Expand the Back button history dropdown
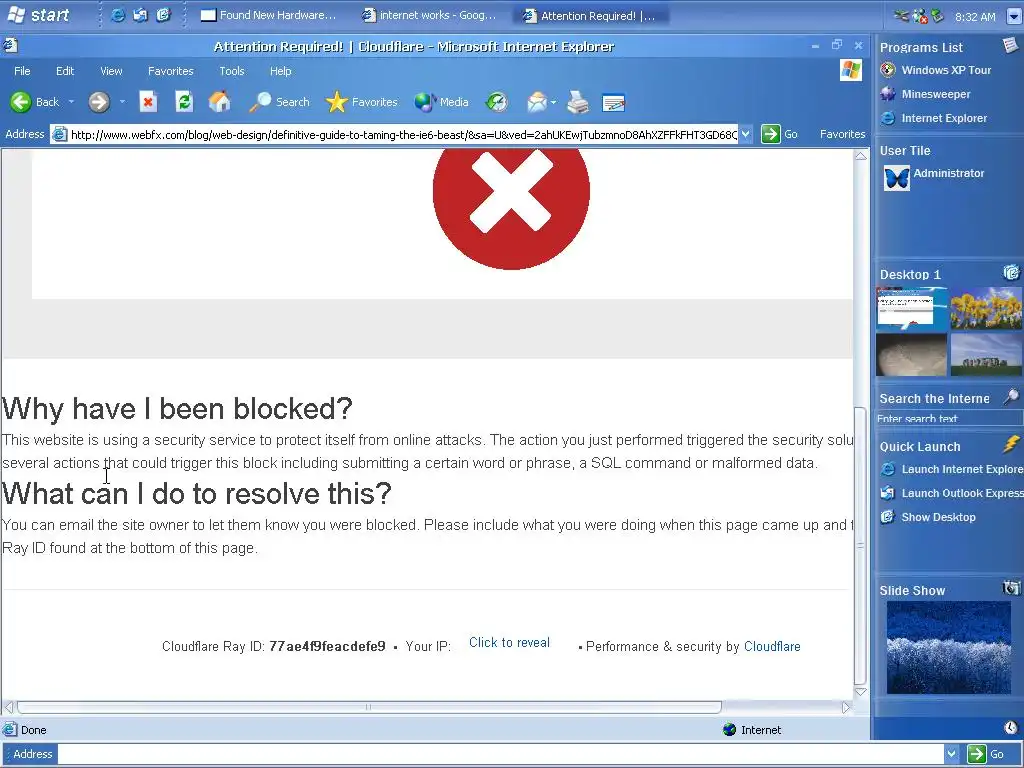 click(x=71, y=102)
